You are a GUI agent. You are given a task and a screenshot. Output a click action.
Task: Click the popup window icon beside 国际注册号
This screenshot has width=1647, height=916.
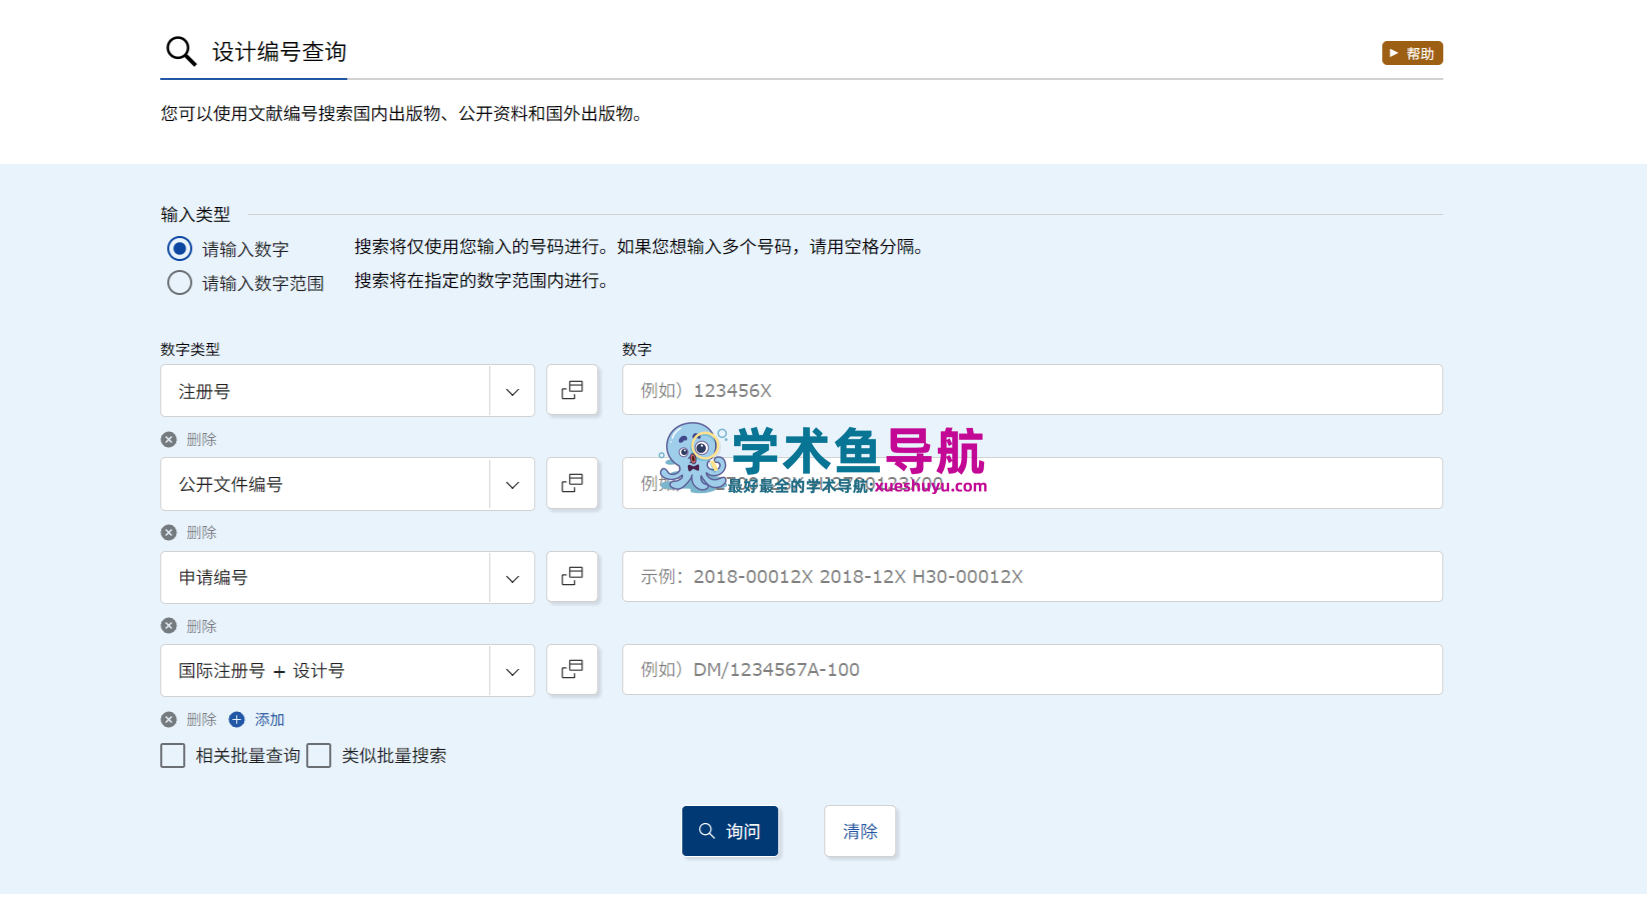[x=572, y=669]
